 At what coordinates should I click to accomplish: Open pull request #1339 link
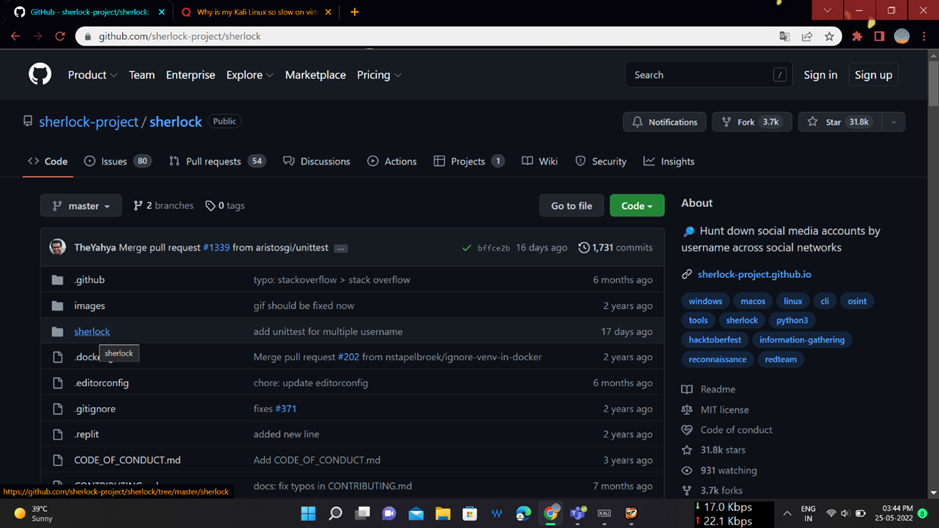click(216, 248)
